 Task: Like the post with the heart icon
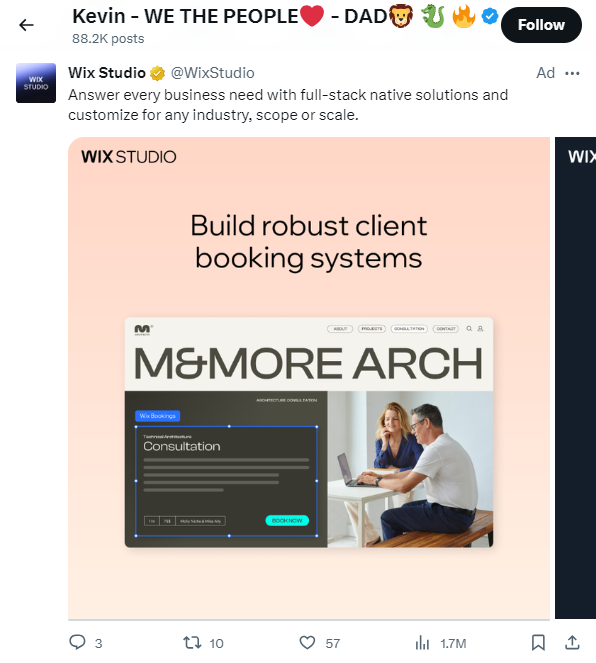(307, 643)
